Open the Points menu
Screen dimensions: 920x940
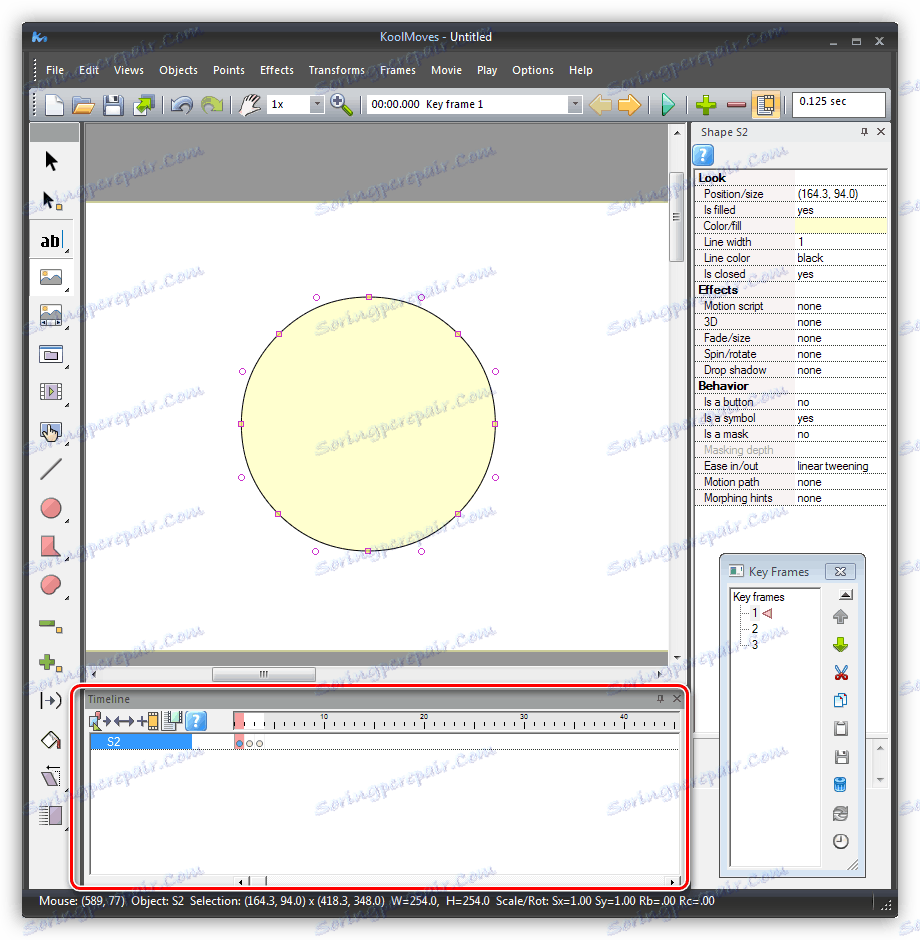click(228, 70)
